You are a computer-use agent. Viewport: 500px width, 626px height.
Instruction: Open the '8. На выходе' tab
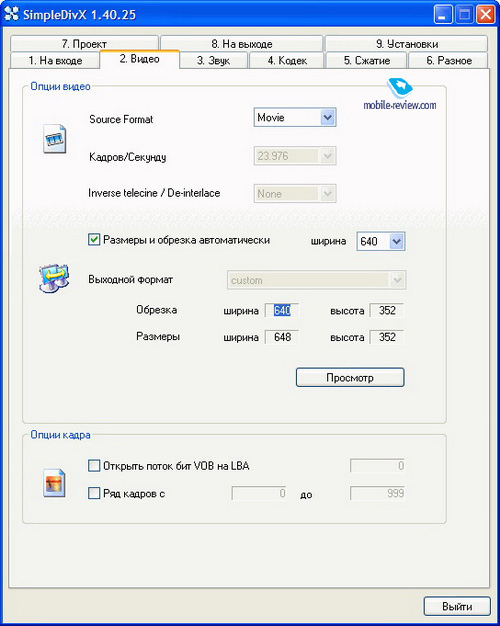[242, 44]
